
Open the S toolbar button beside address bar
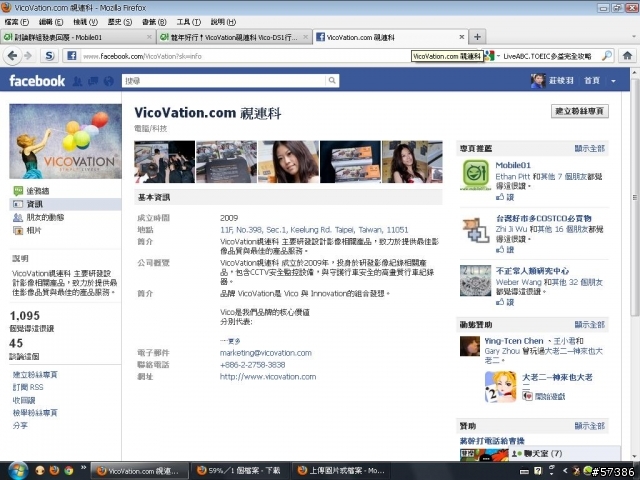[50, 56]
